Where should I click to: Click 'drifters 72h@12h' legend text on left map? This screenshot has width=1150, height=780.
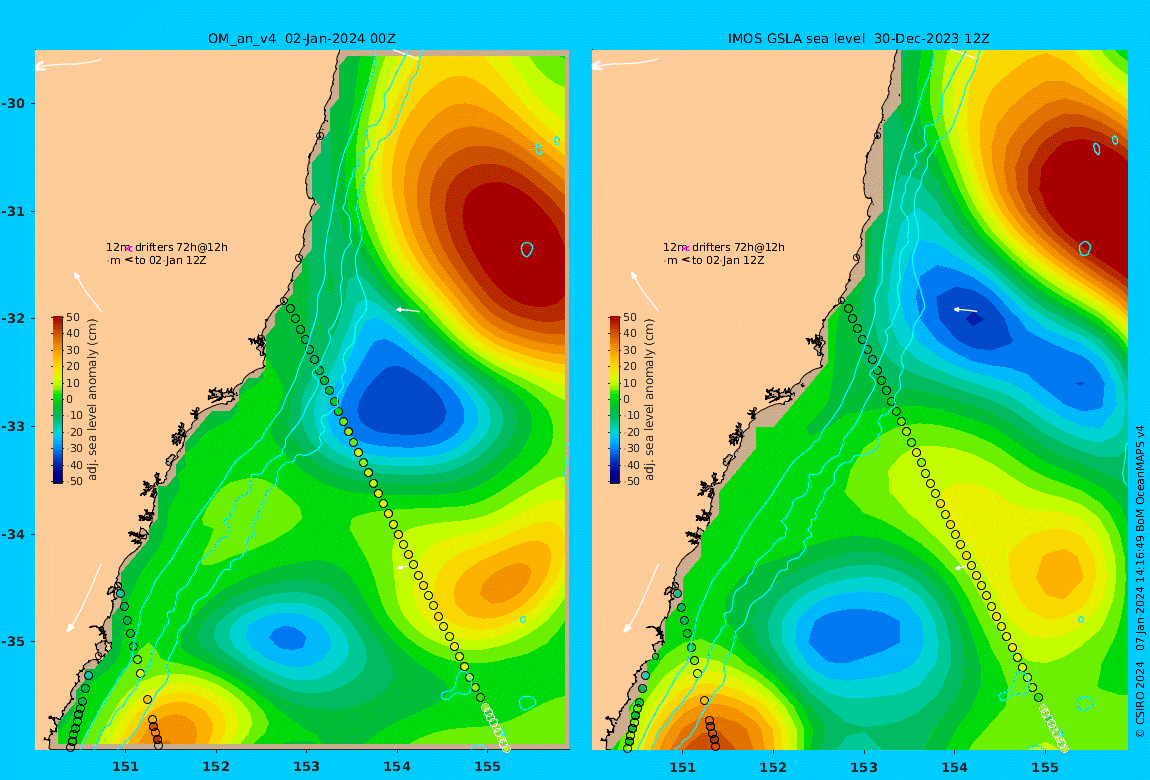pyautogui.click(x=181, y=248)
